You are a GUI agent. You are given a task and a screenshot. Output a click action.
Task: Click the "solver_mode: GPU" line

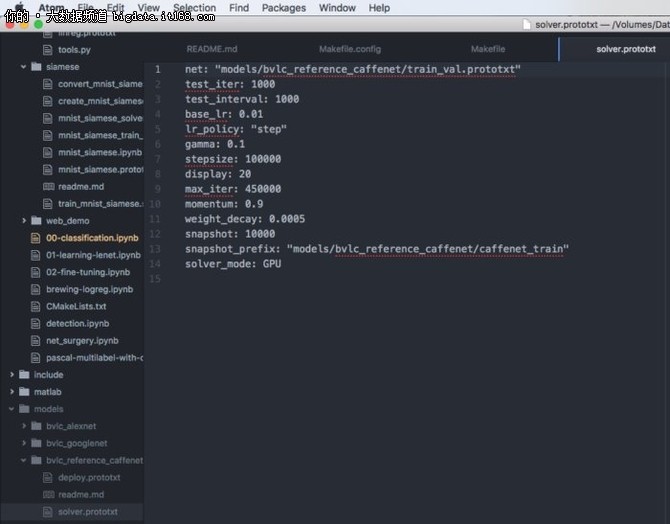(x=233, y=264)
